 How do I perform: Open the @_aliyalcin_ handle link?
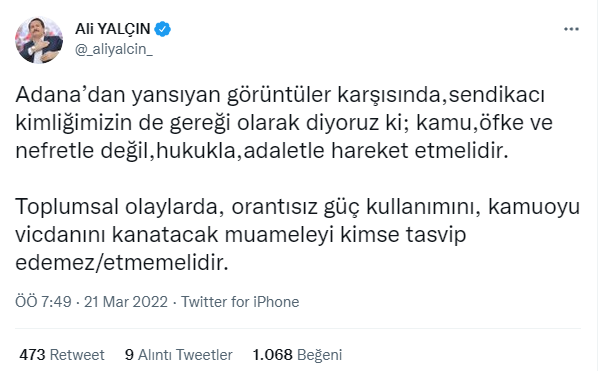pos(114,49)
